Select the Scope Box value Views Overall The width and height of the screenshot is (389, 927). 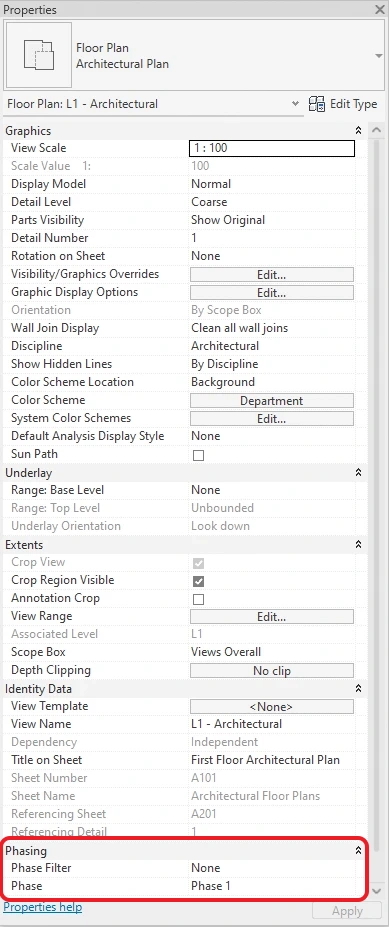pyautogui.click(x=226, y=653)
